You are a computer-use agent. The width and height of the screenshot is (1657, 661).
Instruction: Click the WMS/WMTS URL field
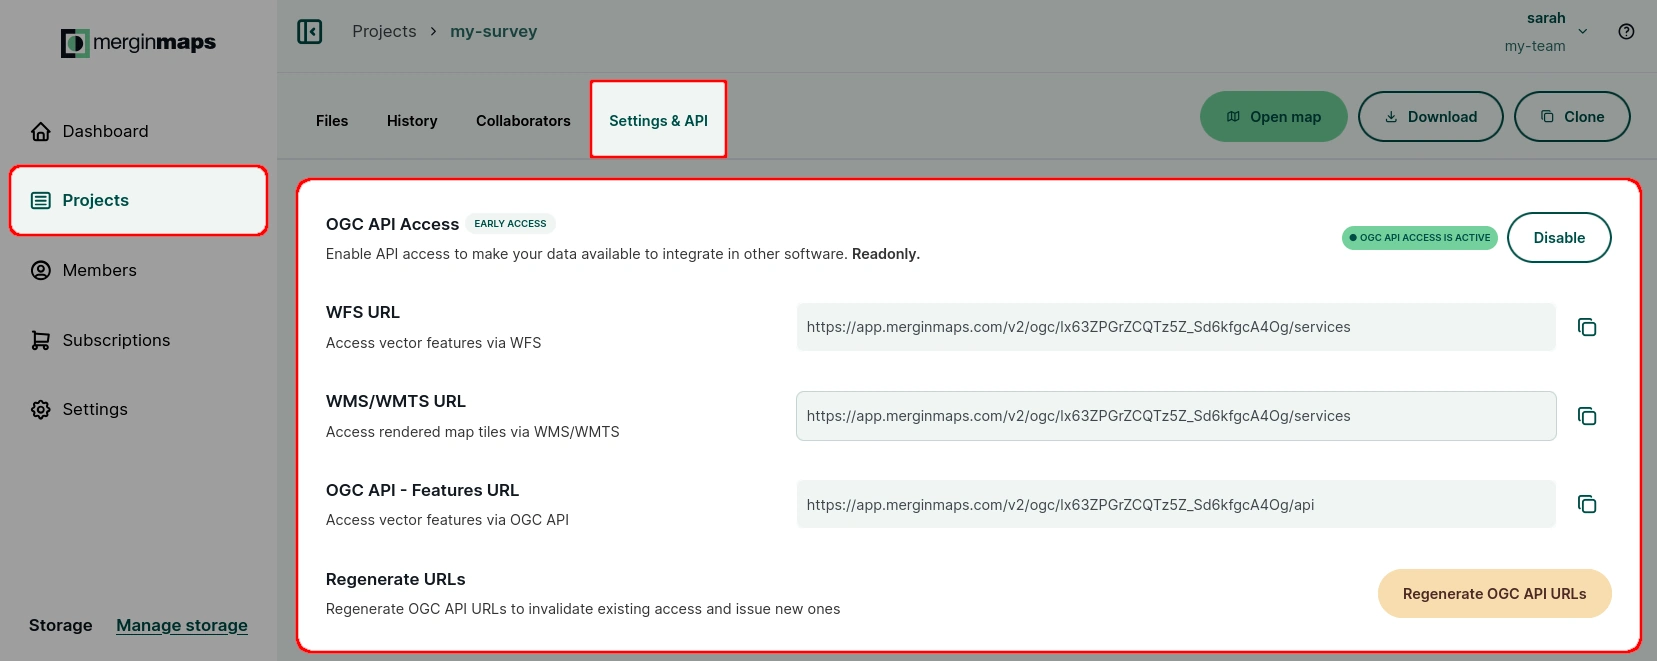[x=1176, y=416]
